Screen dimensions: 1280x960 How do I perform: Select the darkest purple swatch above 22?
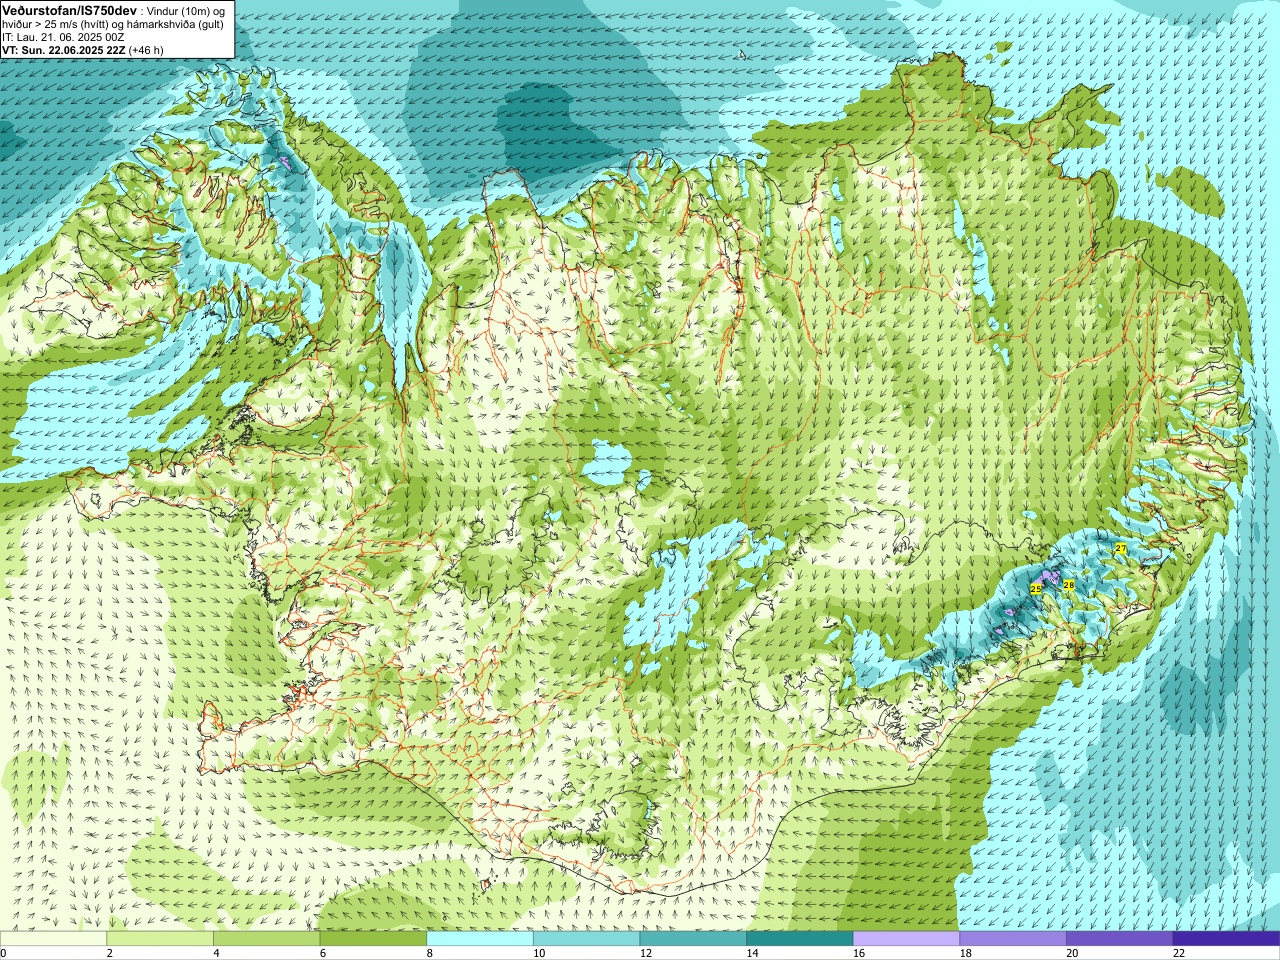[1226, 939]
